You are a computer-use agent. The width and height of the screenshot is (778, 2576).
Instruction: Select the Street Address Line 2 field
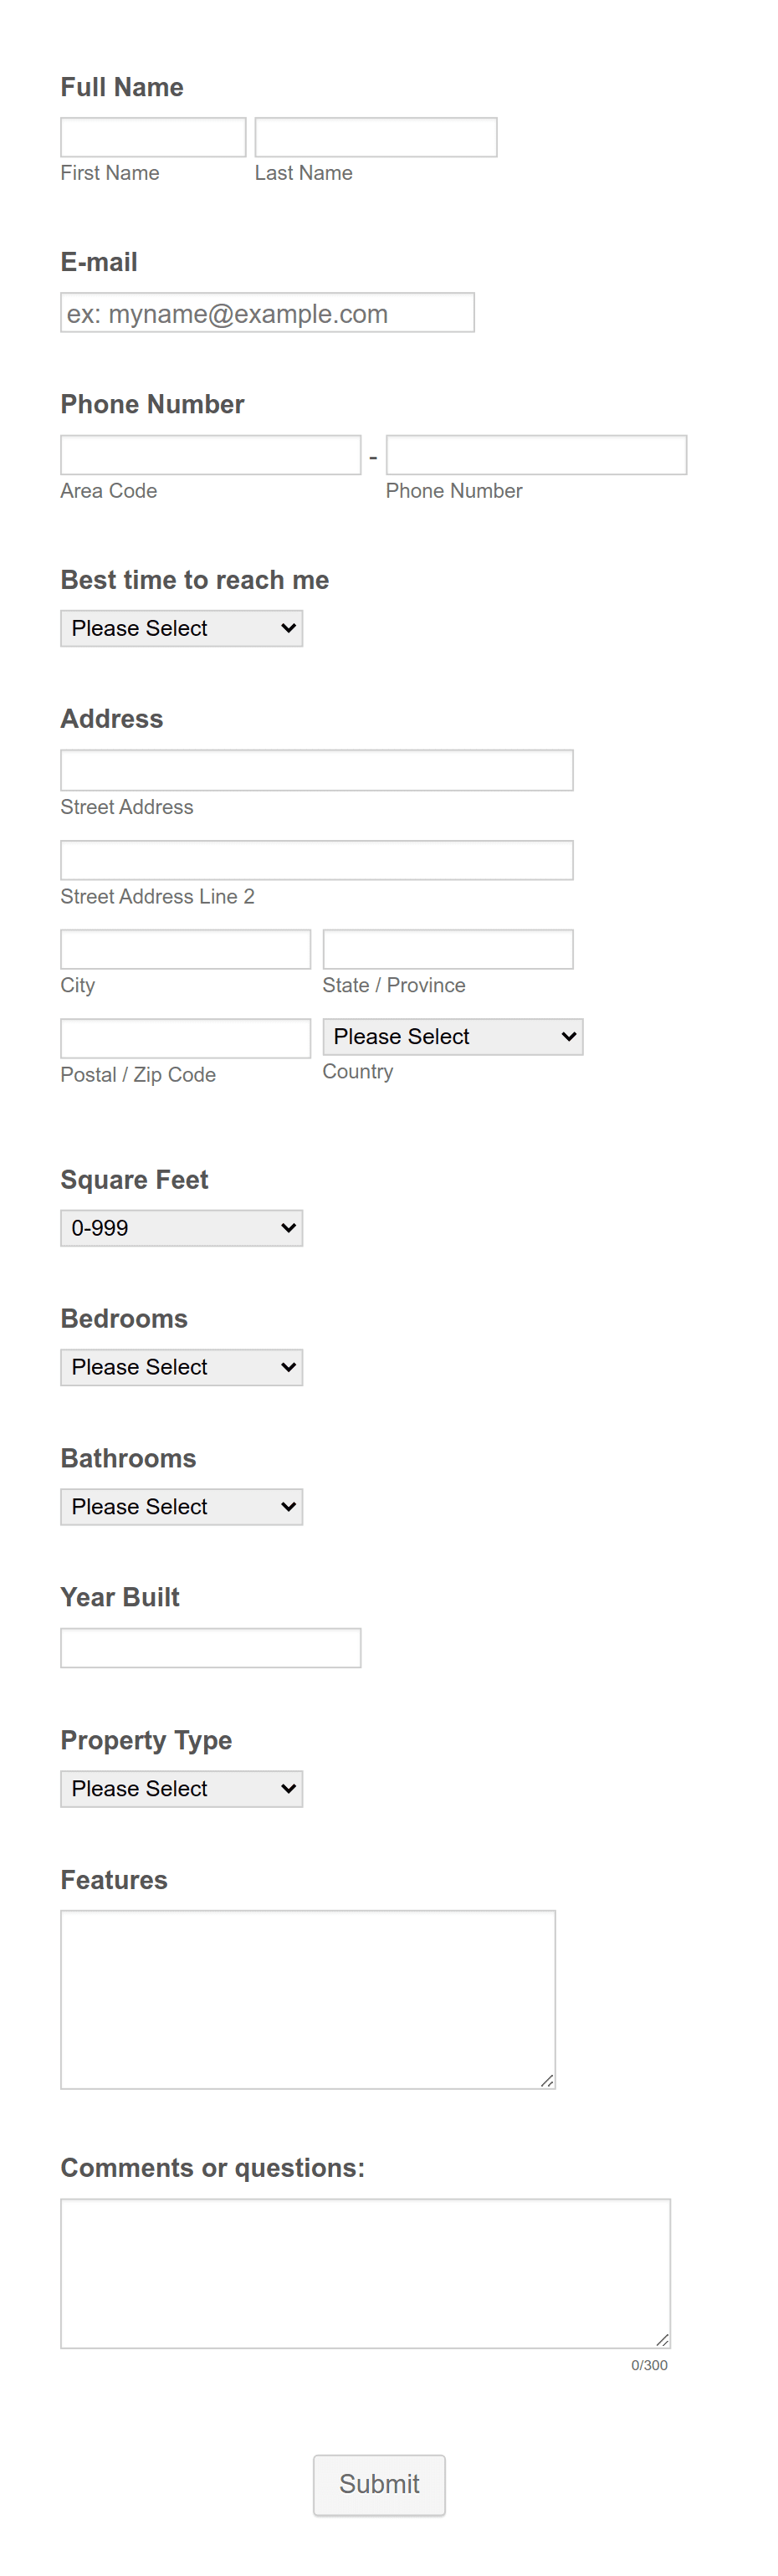click(x=317, y=861)
